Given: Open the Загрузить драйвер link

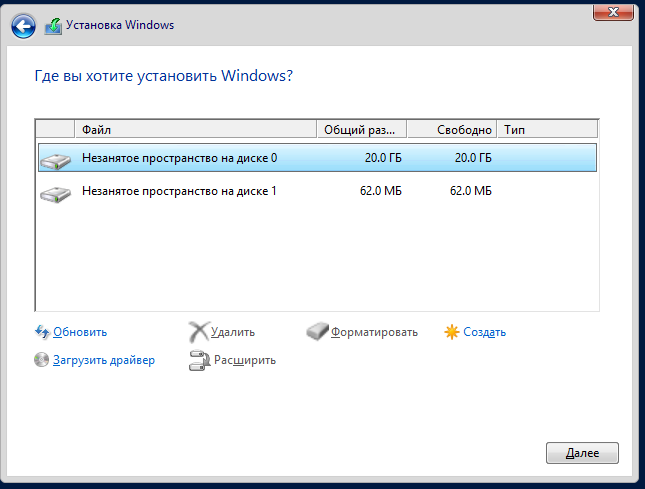Looking at the screenshot, I should pyautogui.click(x=104, y=360).
